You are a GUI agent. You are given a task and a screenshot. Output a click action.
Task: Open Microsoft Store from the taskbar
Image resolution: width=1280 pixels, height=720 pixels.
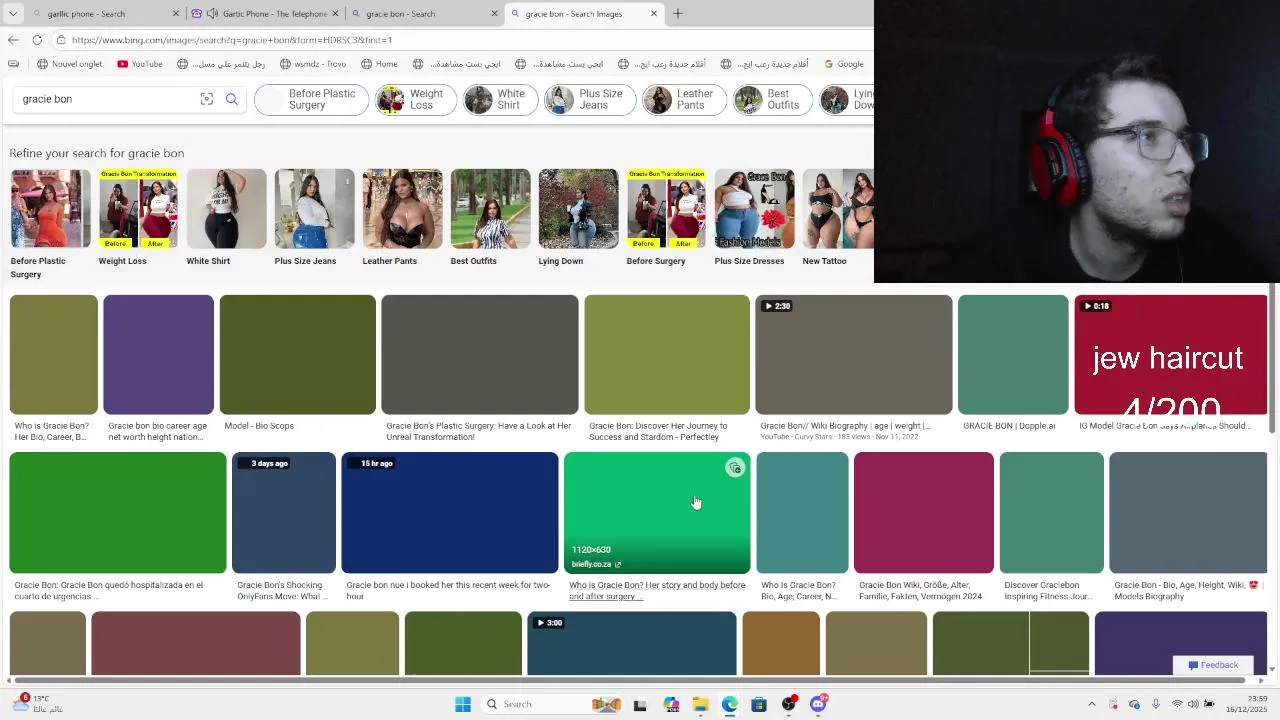click(x=759, y=704)
